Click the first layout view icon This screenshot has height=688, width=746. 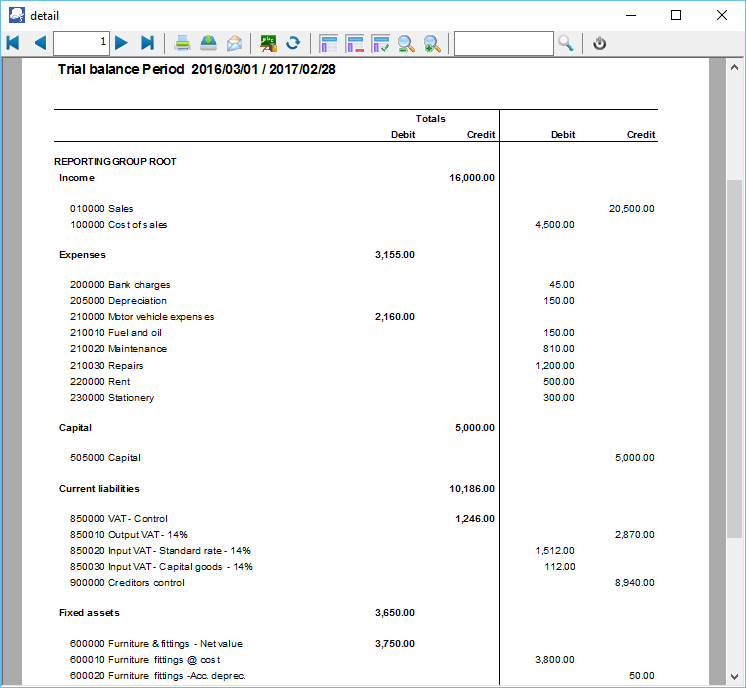coord(328,43)
